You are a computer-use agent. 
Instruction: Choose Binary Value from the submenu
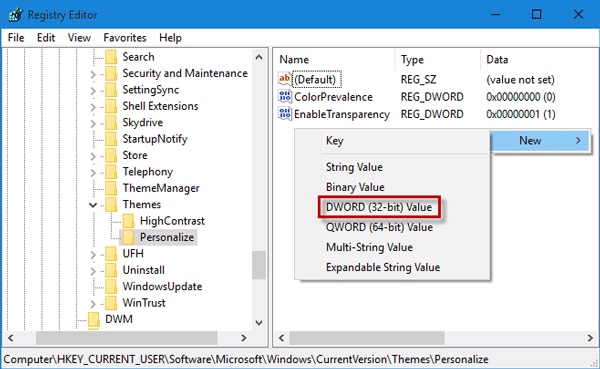(393, 187)
